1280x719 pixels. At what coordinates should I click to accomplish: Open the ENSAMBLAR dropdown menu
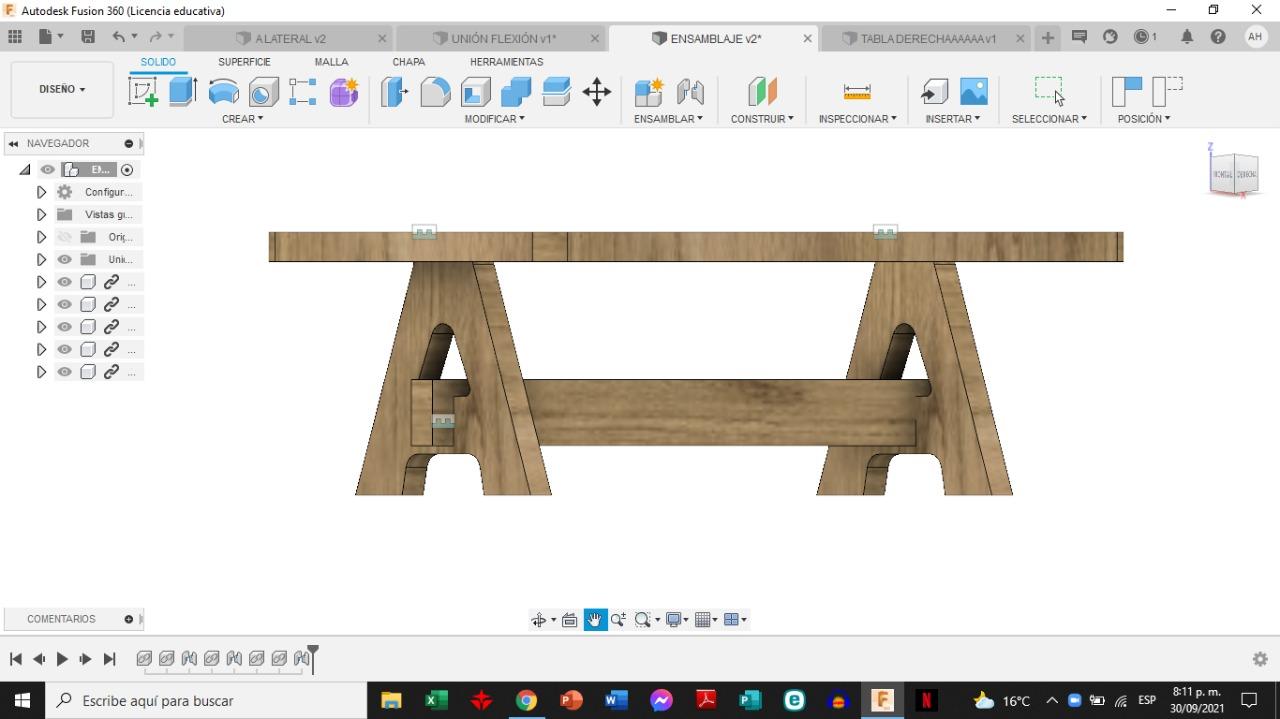point(668,119)
